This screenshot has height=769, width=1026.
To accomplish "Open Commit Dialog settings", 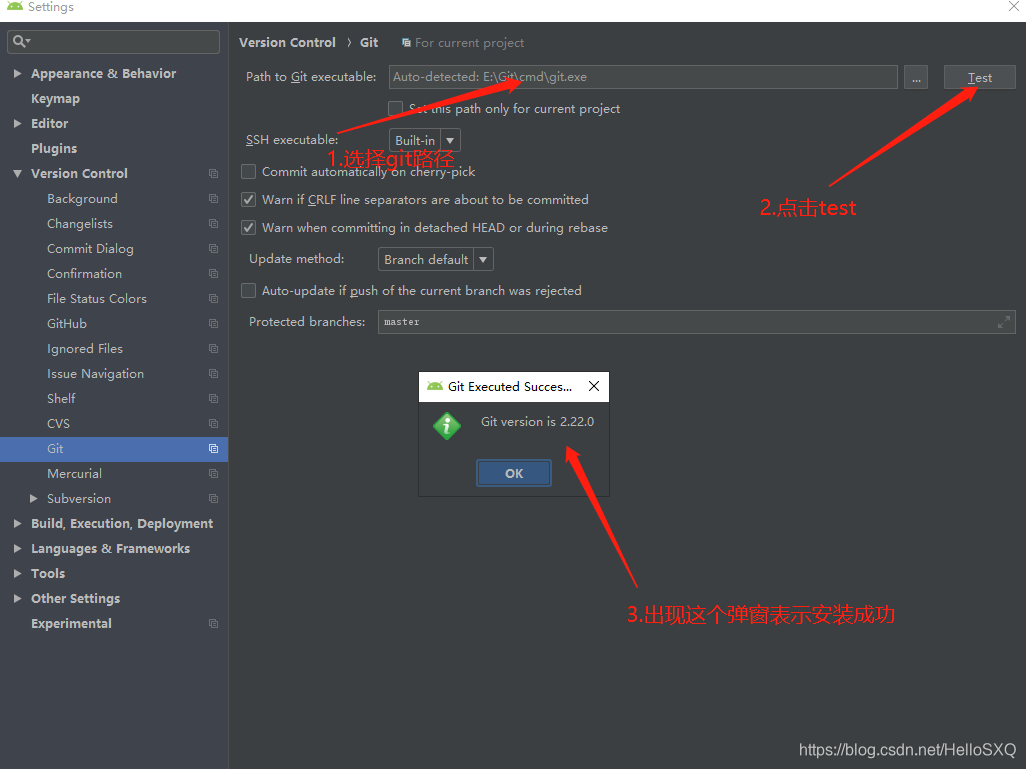I will (x=90, y=249).
